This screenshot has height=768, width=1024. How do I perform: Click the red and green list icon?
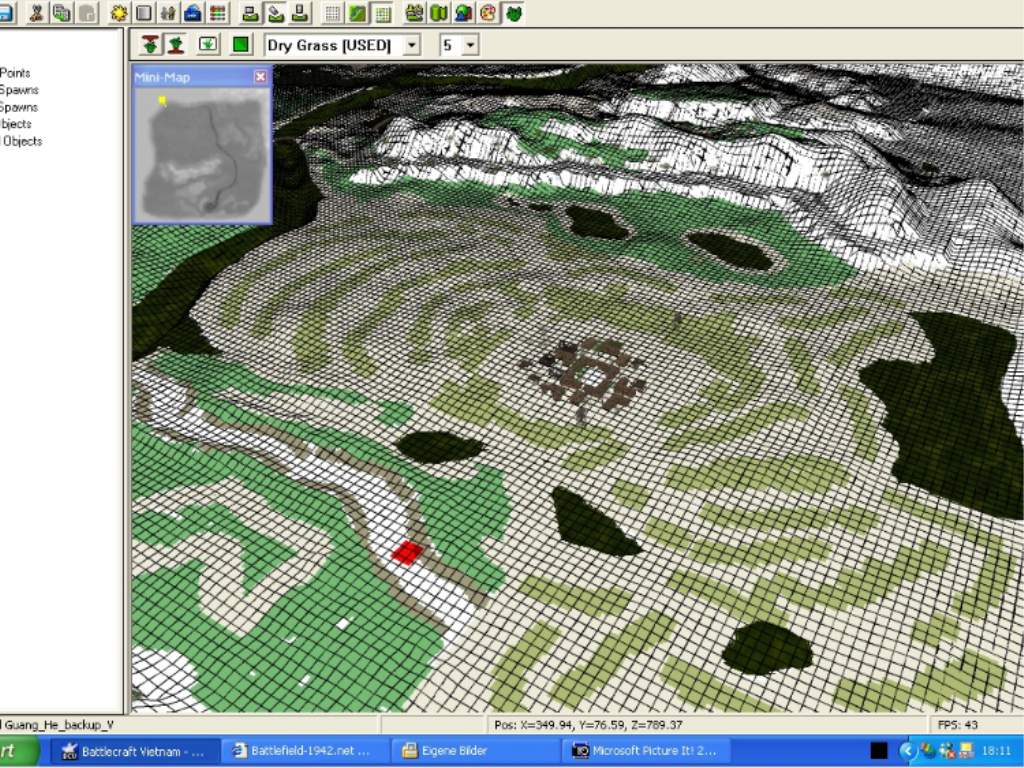[217, 12]
